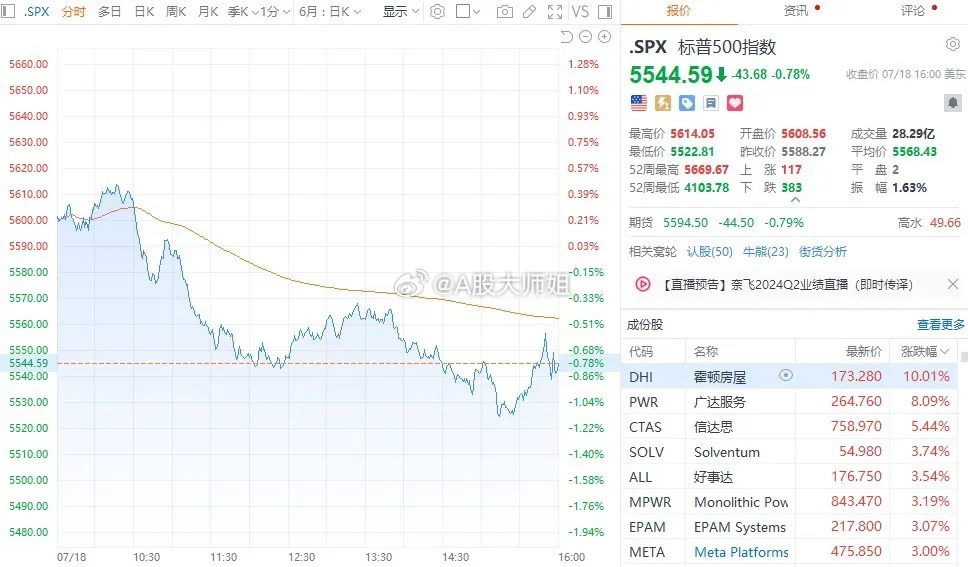The image size is (968, 567).
Task: Switch to 日K daily candlestick view
Action: [144, 12]
